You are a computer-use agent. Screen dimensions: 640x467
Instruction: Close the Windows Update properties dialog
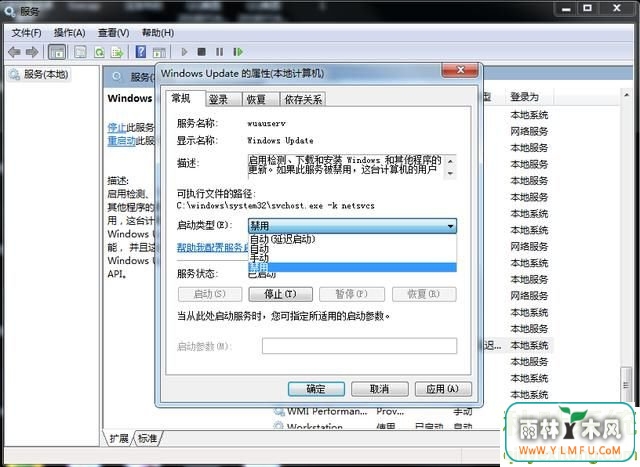pos(460,70)
